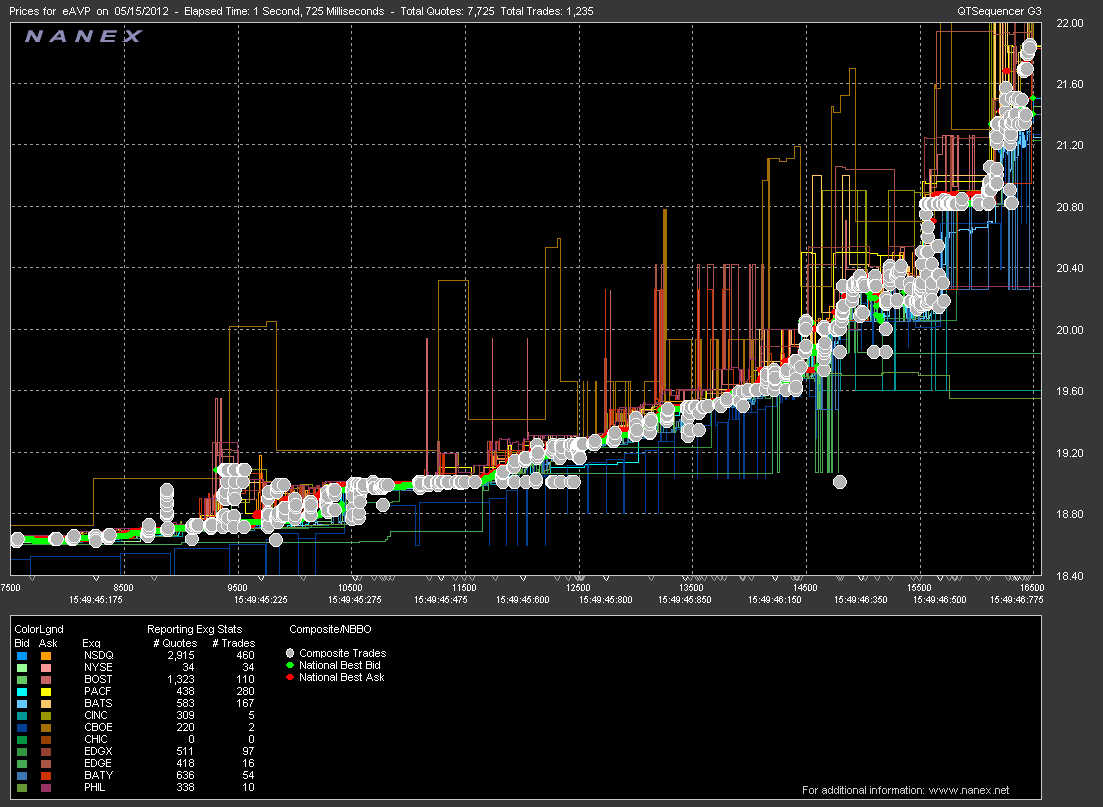This screenshot has height=807, width=1103.
Task: Click the 15:49:45:175 time label
Action: 96,600
